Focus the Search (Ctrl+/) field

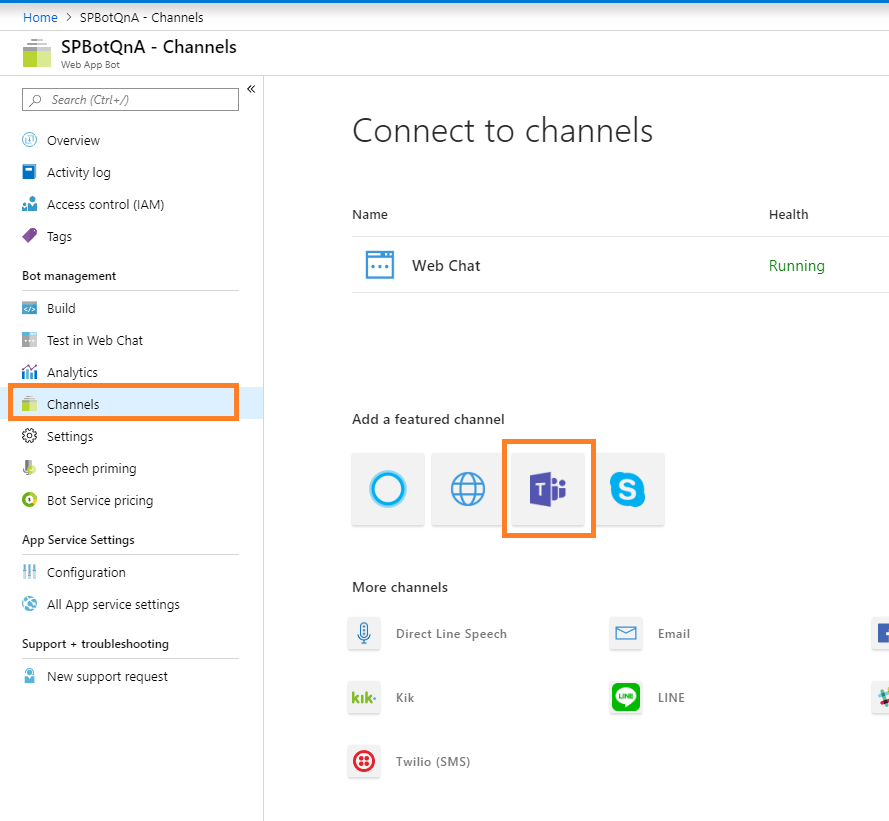tap(130, 100)
